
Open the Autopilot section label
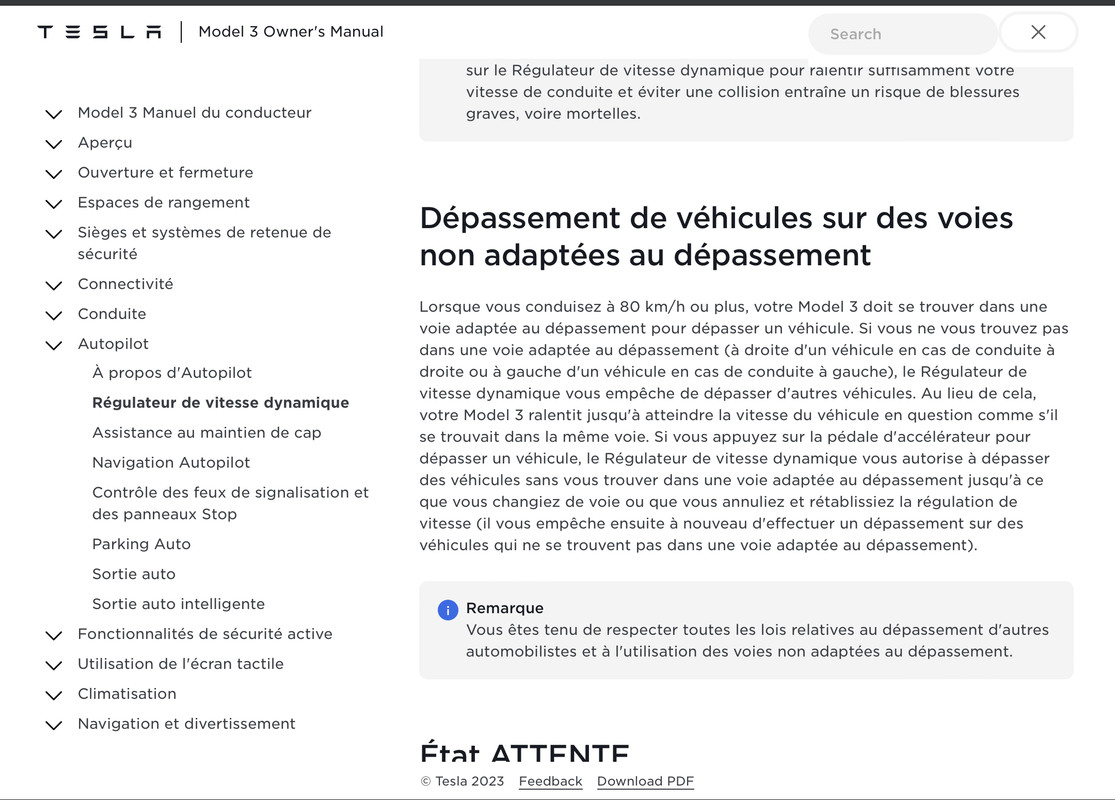tap(113, 343)
